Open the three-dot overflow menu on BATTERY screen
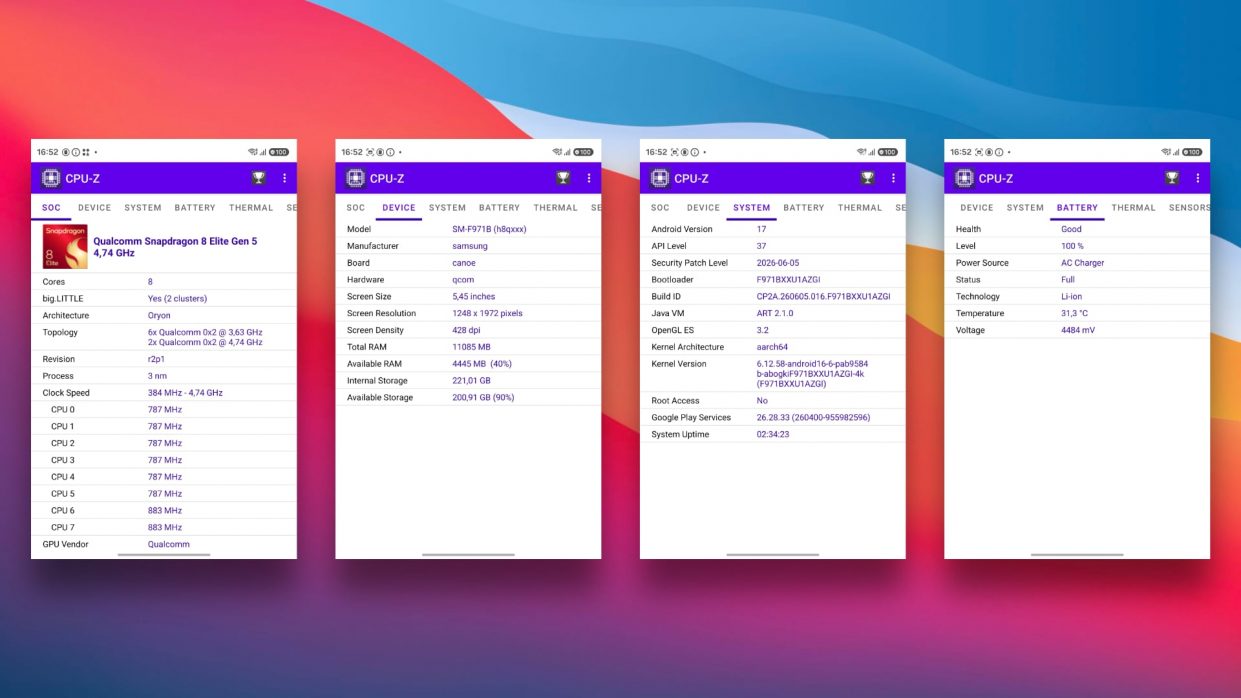This screenshot has height=698, width=1241. coord(1198,178)
